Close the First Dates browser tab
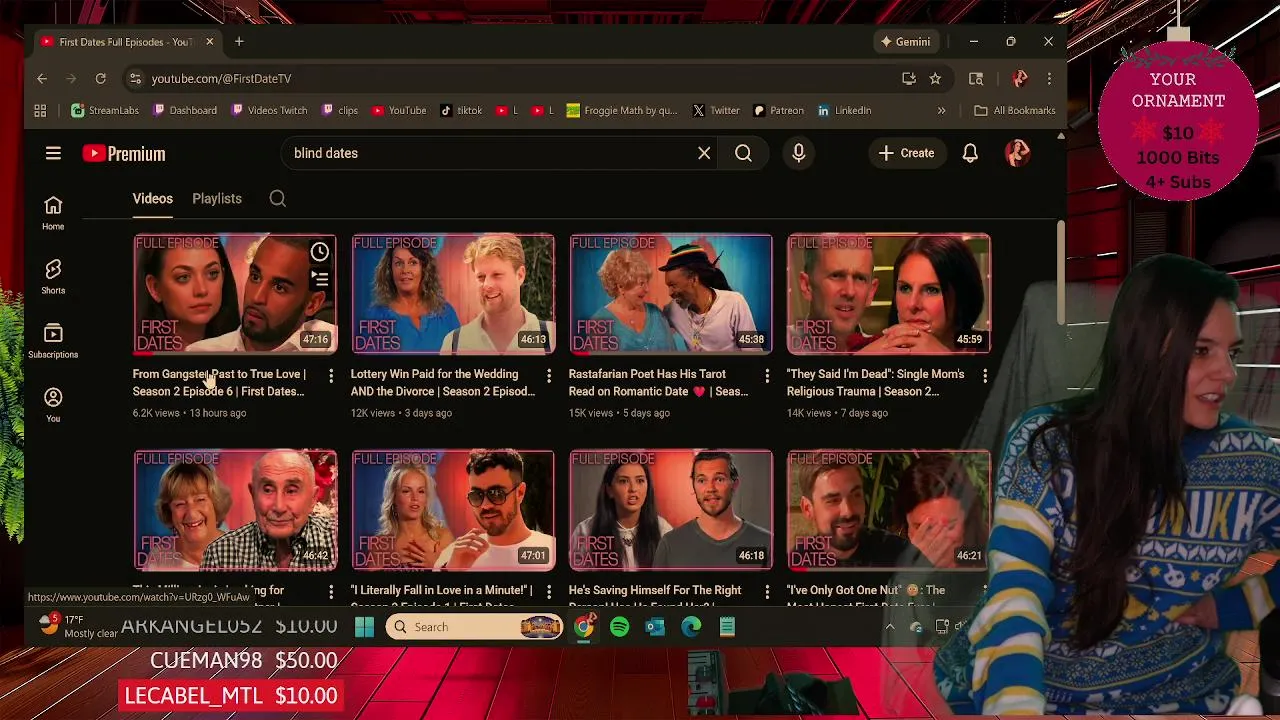The image size is (1280, 720). coord(210,42)
